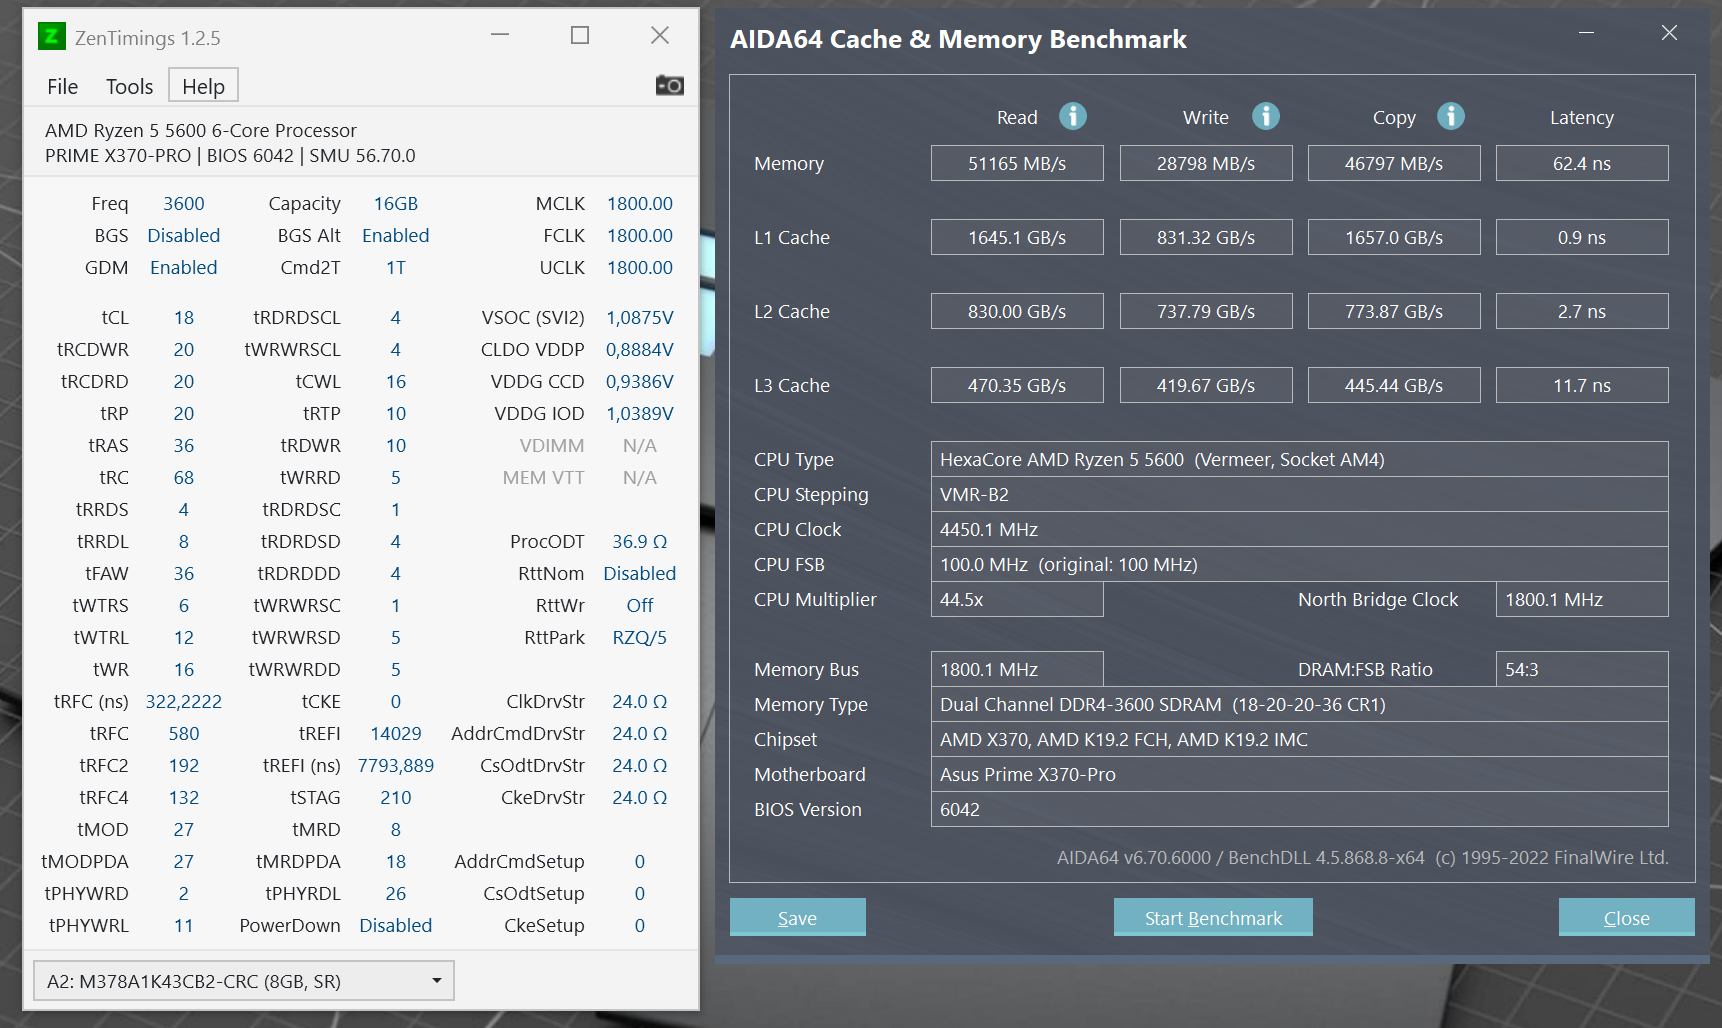The image size is (1722, 1028).
Task: Click the Memory Bus value field
Action: [1017, 669]
